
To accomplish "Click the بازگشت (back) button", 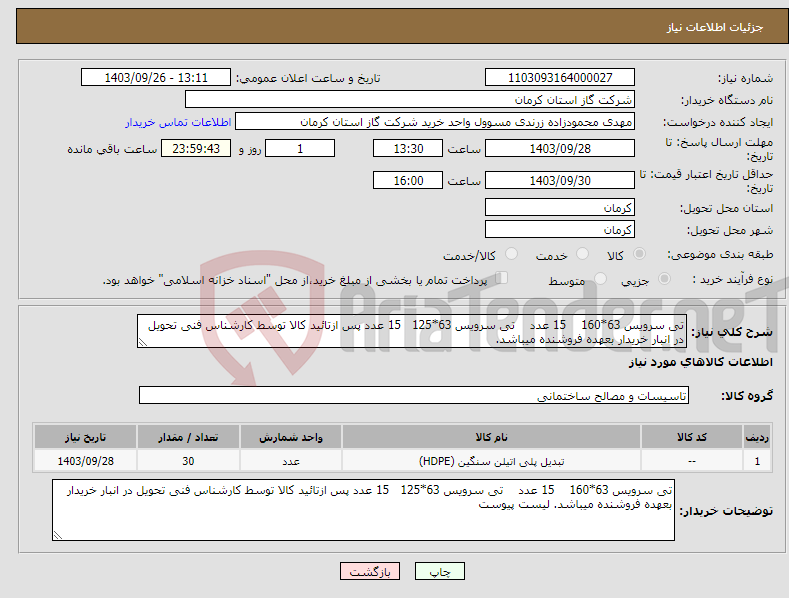I will (370, 571).
